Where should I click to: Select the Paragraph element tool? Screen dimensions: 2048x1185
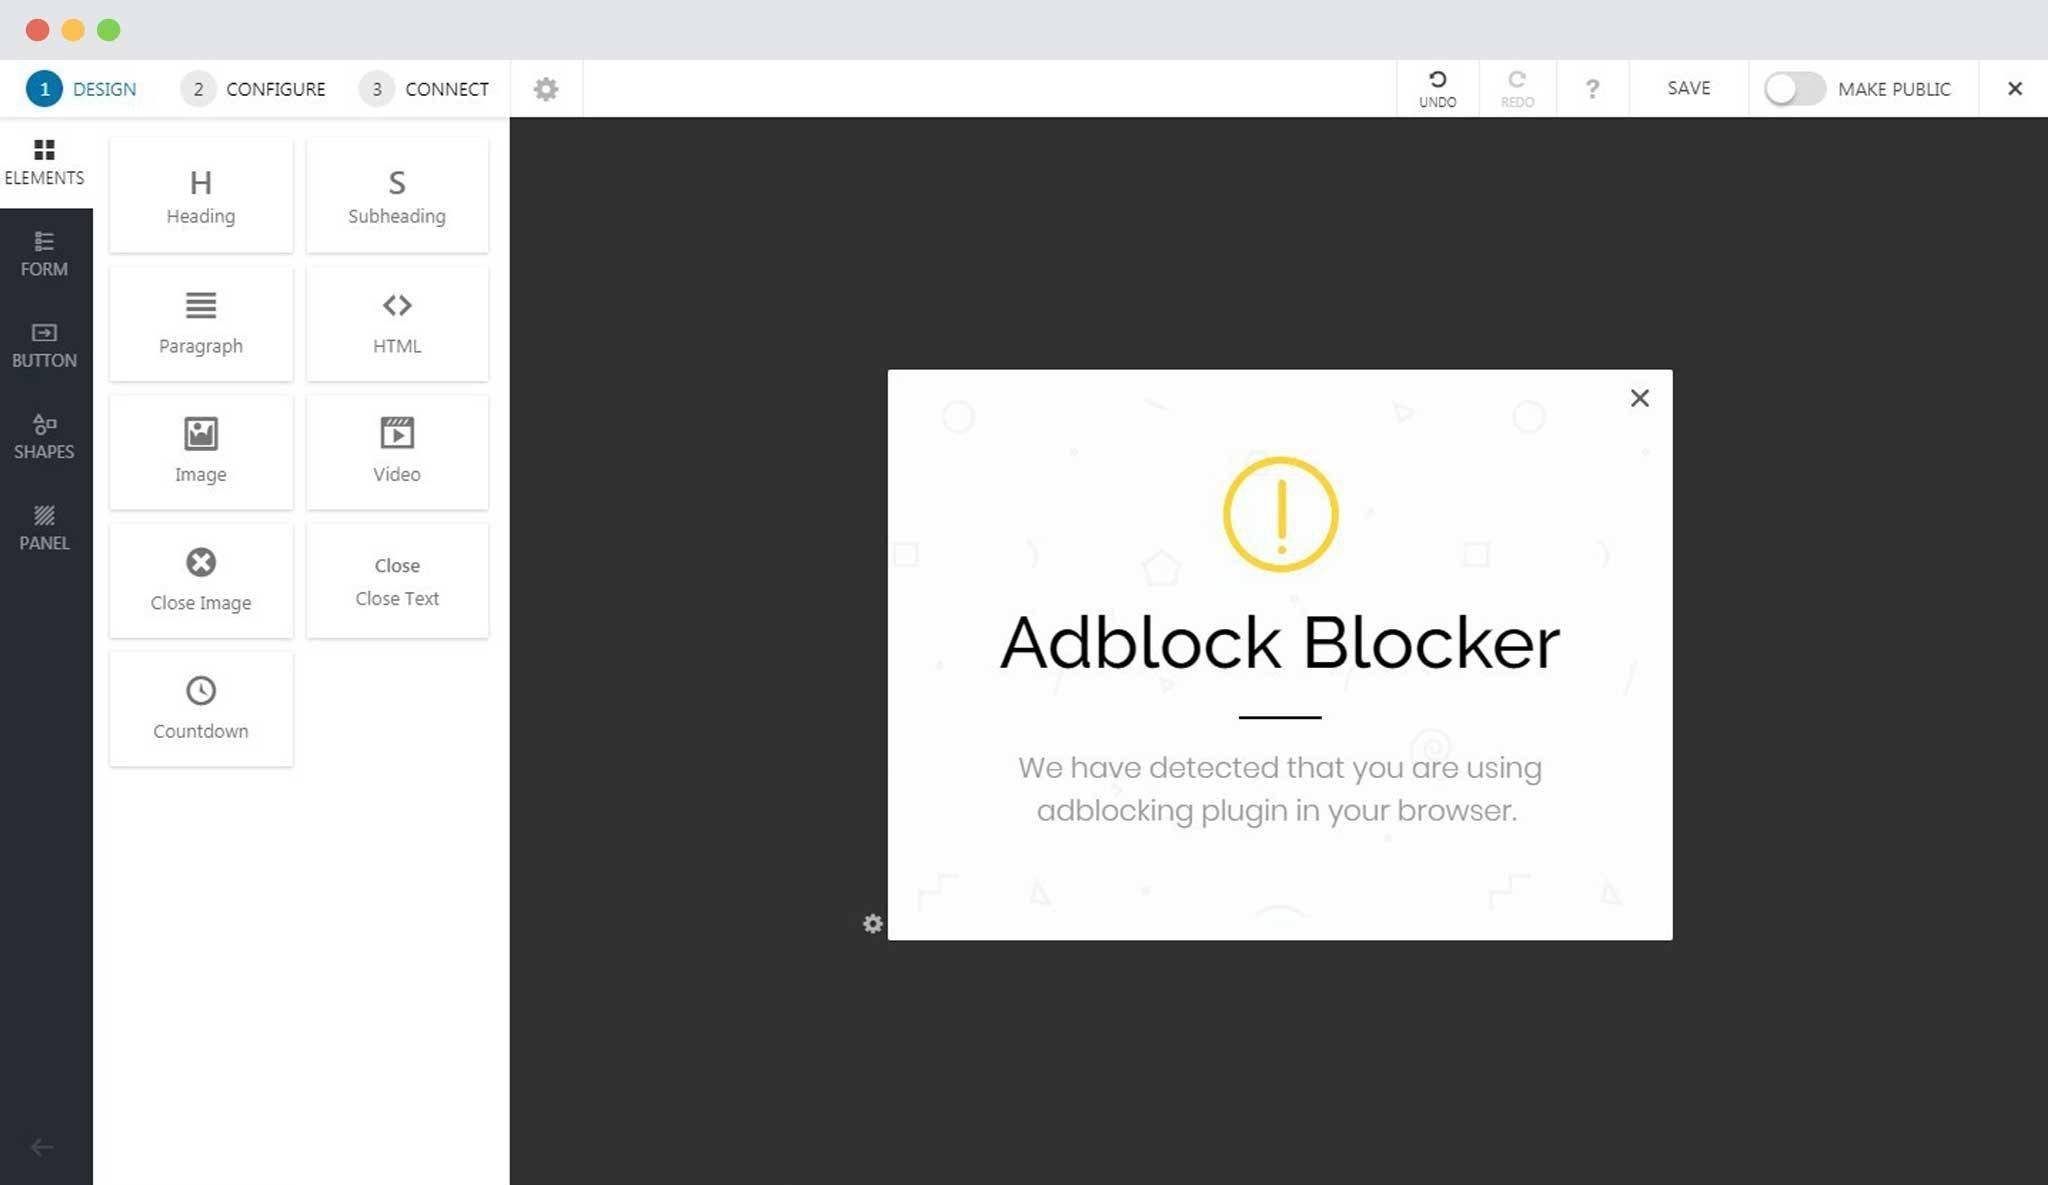click(199, 322)
